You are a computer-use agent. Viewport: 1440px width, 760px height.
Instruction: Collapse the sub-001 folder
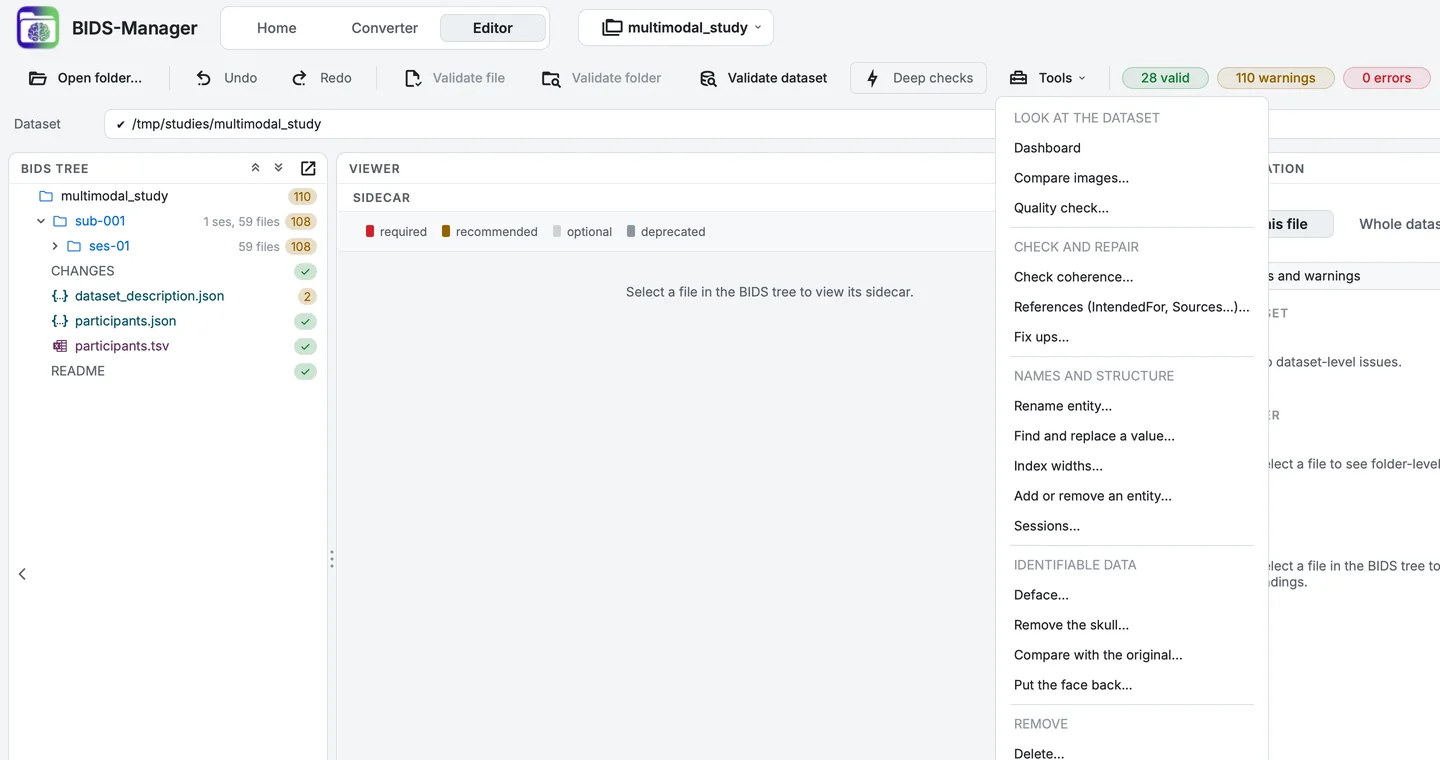(41, 221)
